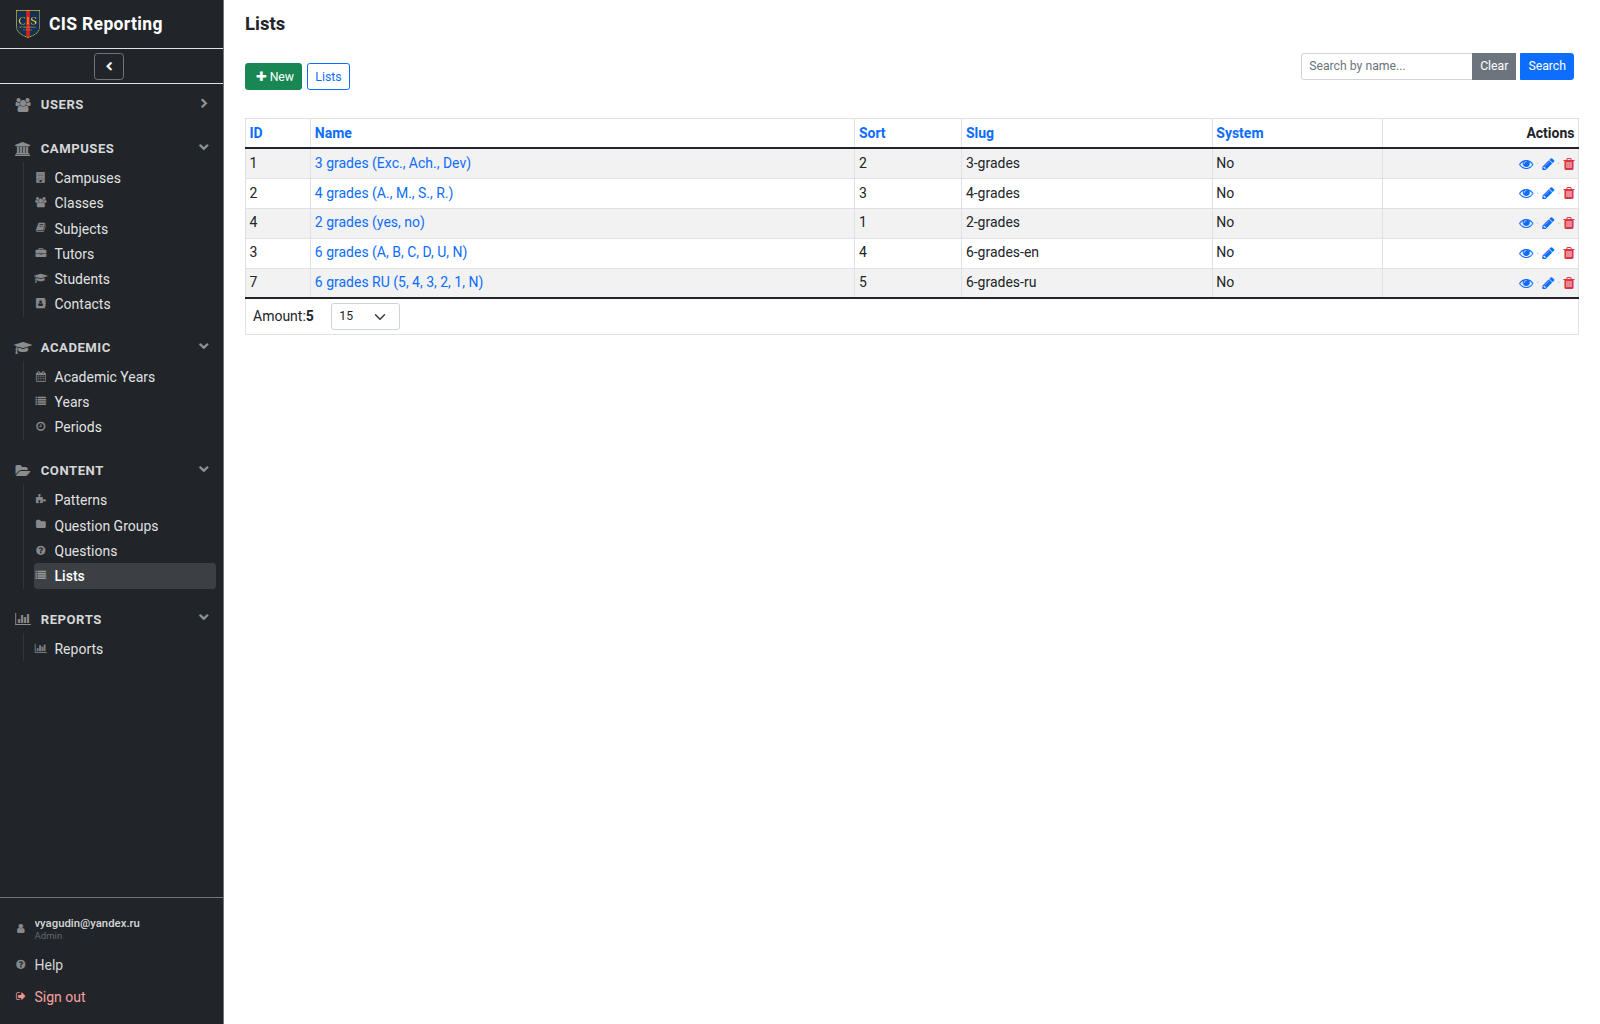Click the CIS Reporting logo icon

[x=28, y=23]
